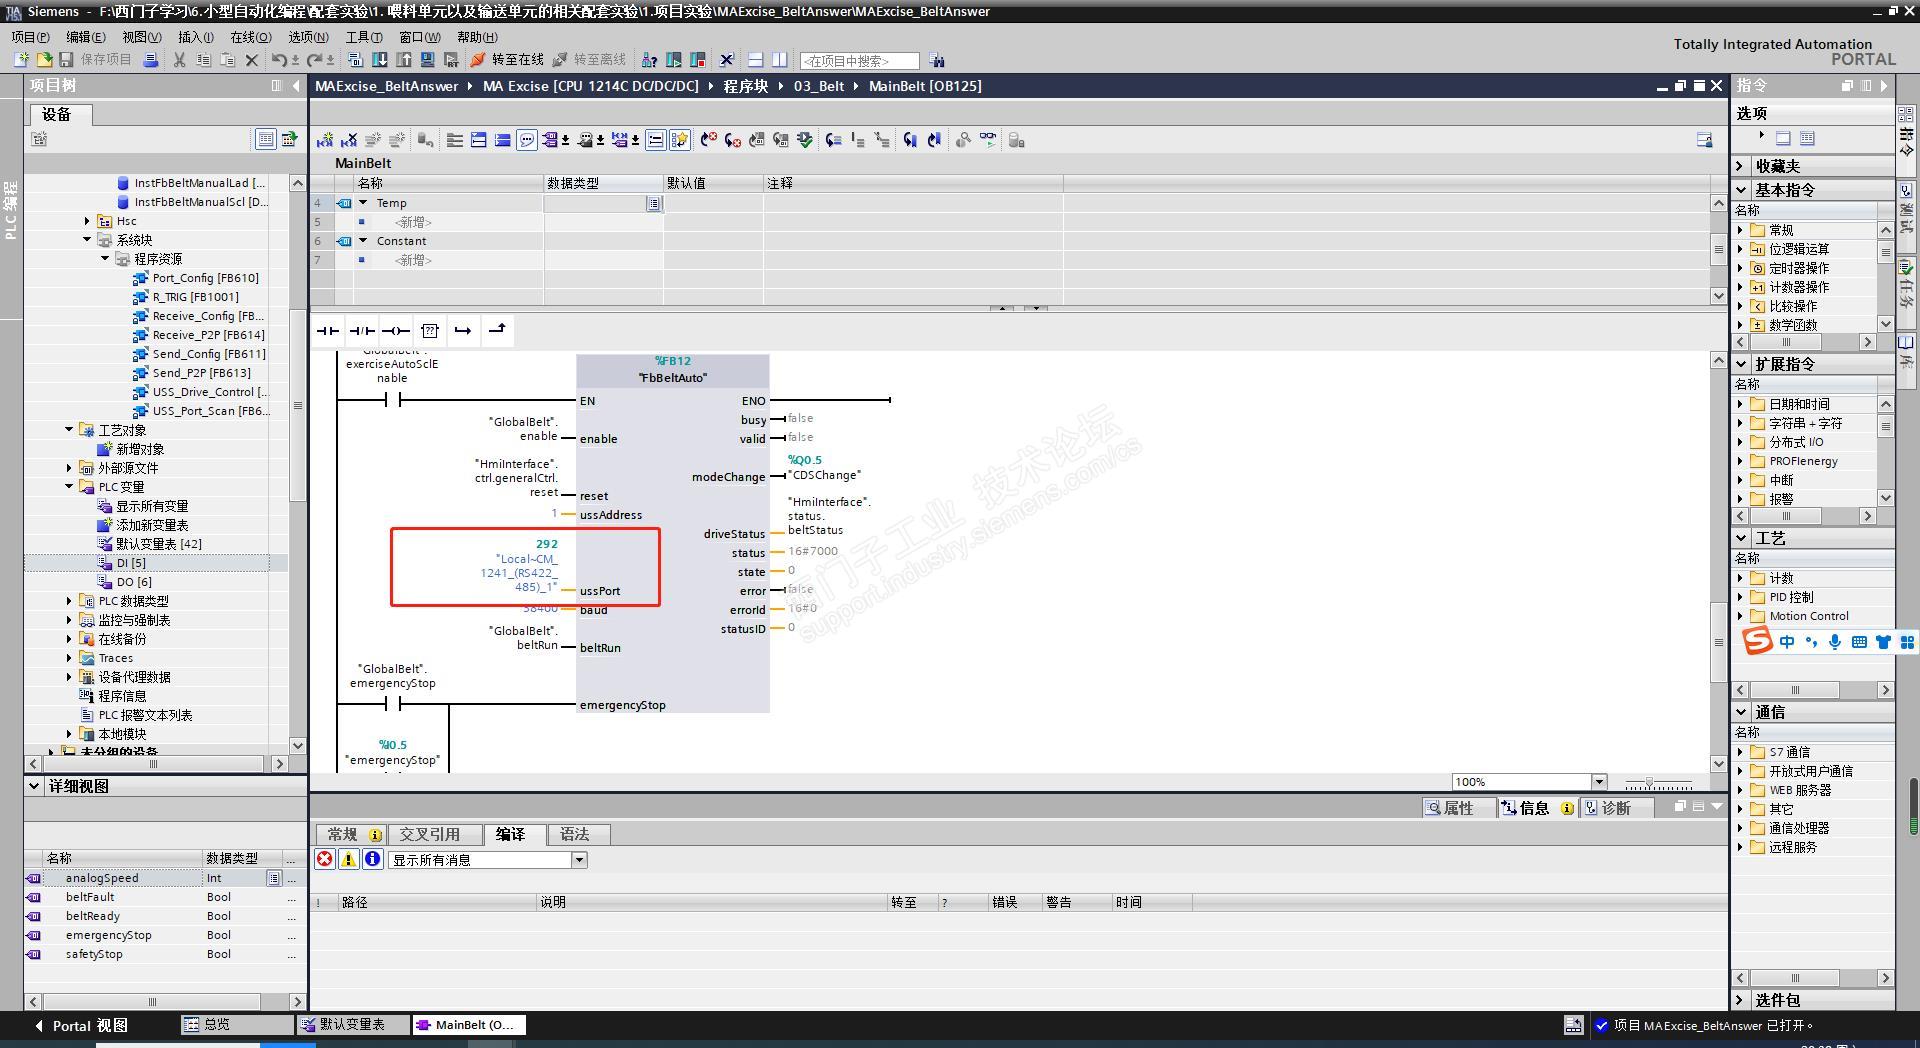Open the 默认变量表 editor from the taskbar
The height and width of the screenshot is (1048, 1920).
point(353,1025)
